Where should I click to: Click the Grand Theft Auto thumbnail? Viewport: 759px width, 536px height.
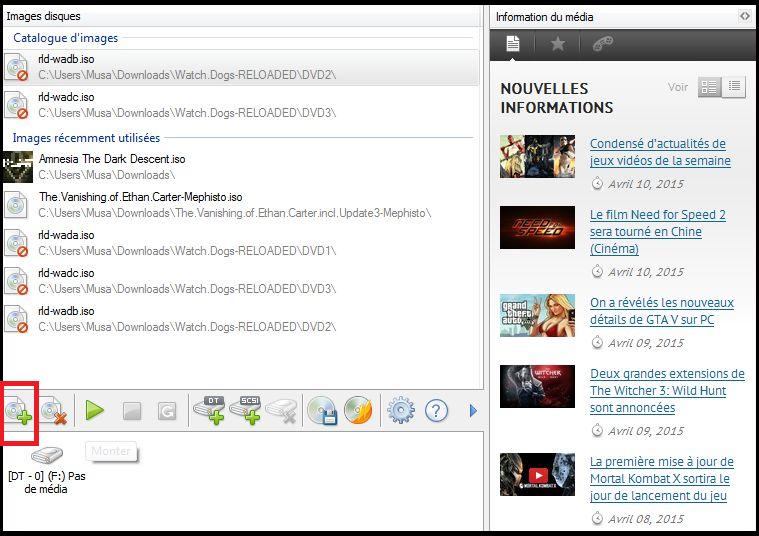pos(537,315)
